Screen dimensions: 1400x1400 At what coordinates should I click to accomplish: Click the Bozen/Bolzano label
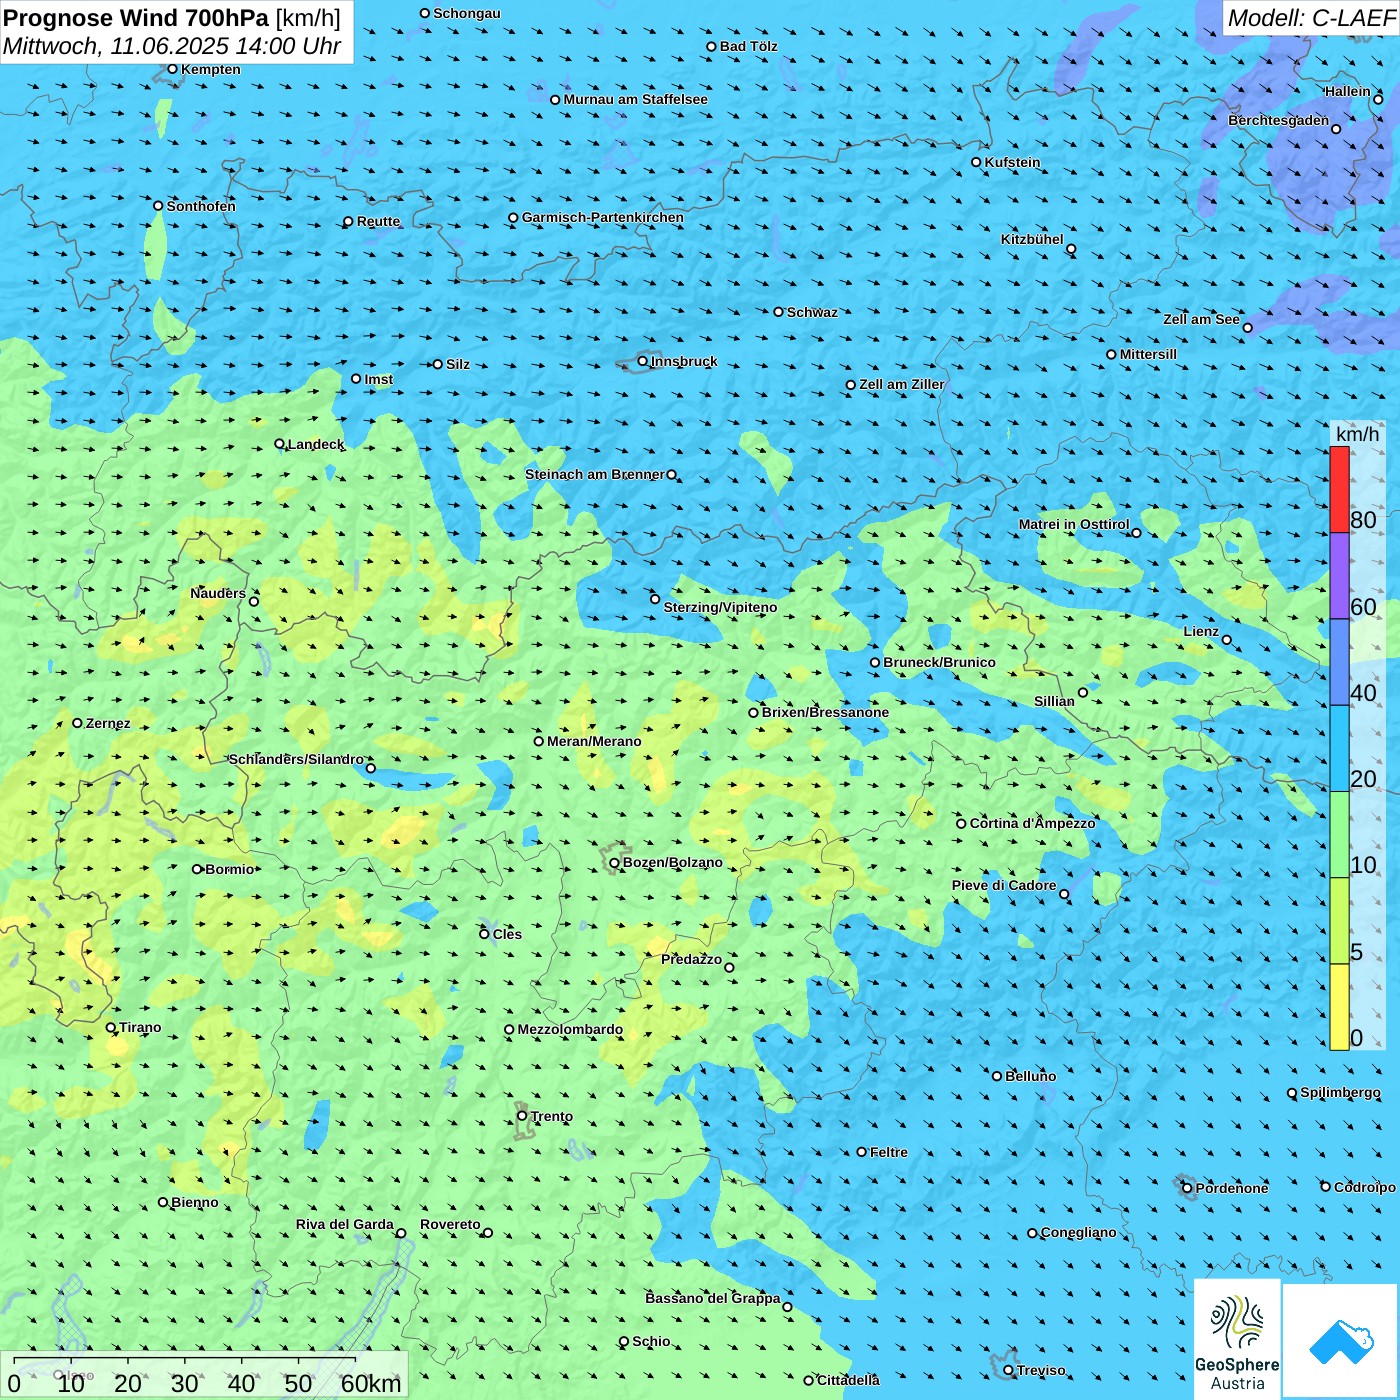(x=672, y=862)
